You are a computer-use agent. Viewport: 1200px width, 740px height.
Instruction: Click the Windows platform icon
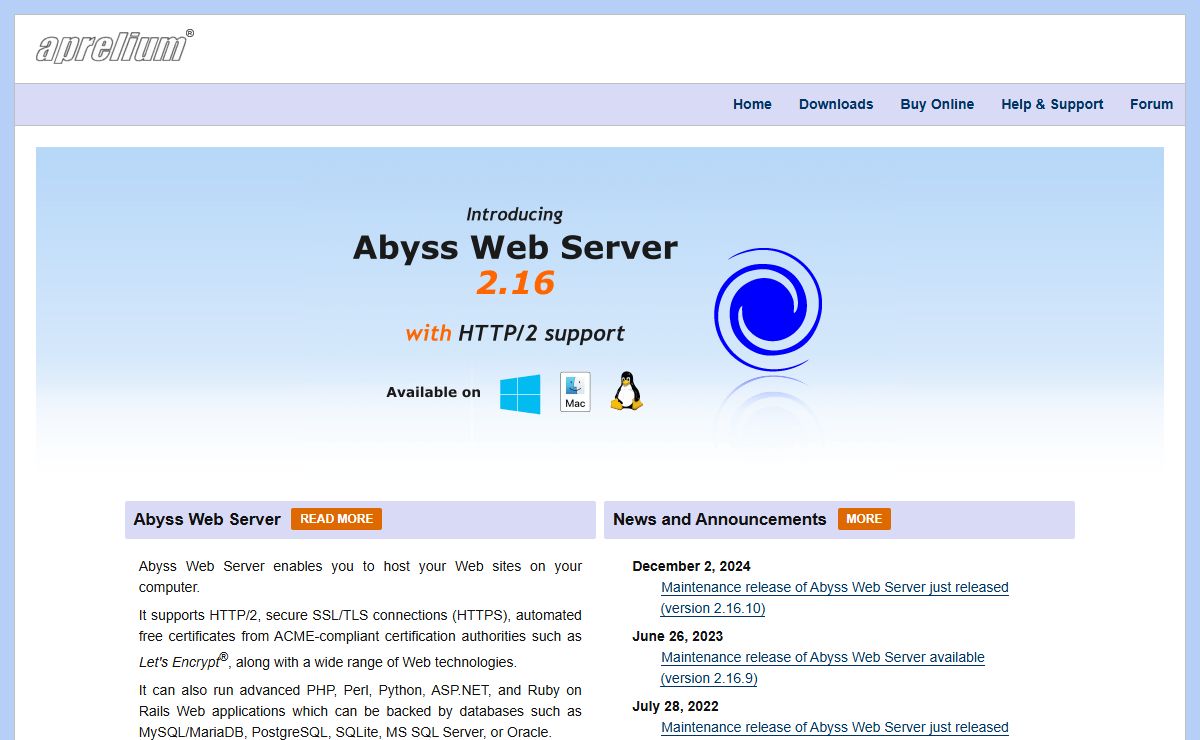click(x=520, y=394)
